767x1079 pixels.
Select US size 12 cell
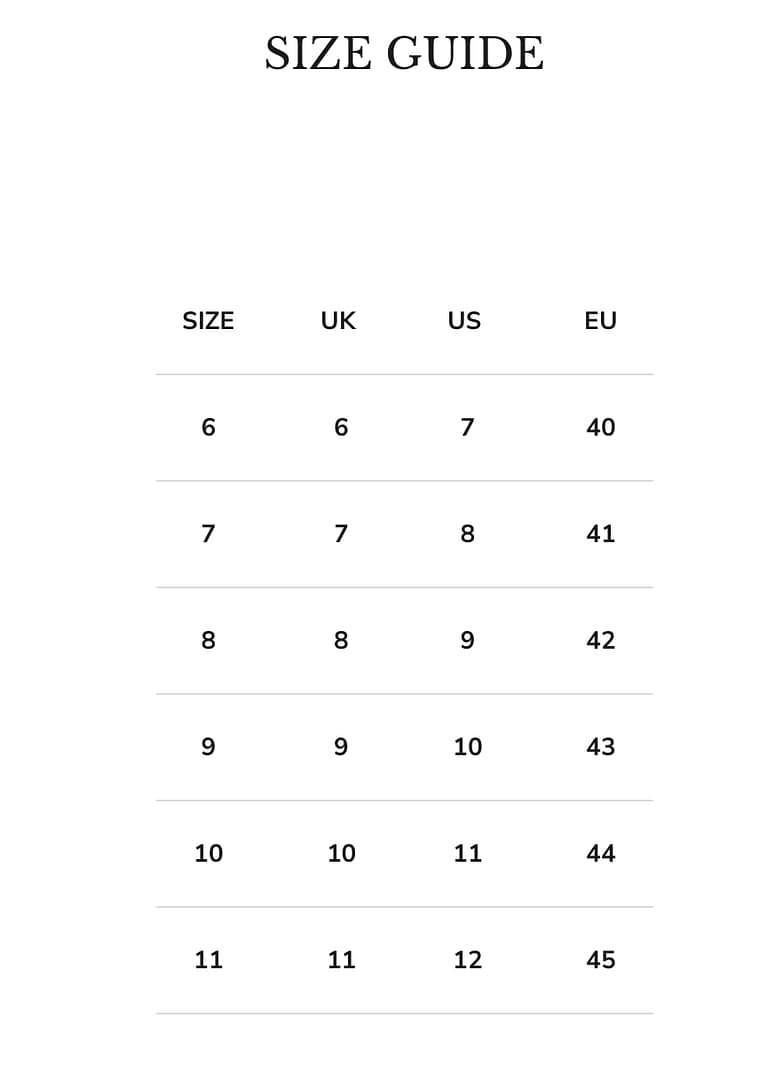click(467, 960)
